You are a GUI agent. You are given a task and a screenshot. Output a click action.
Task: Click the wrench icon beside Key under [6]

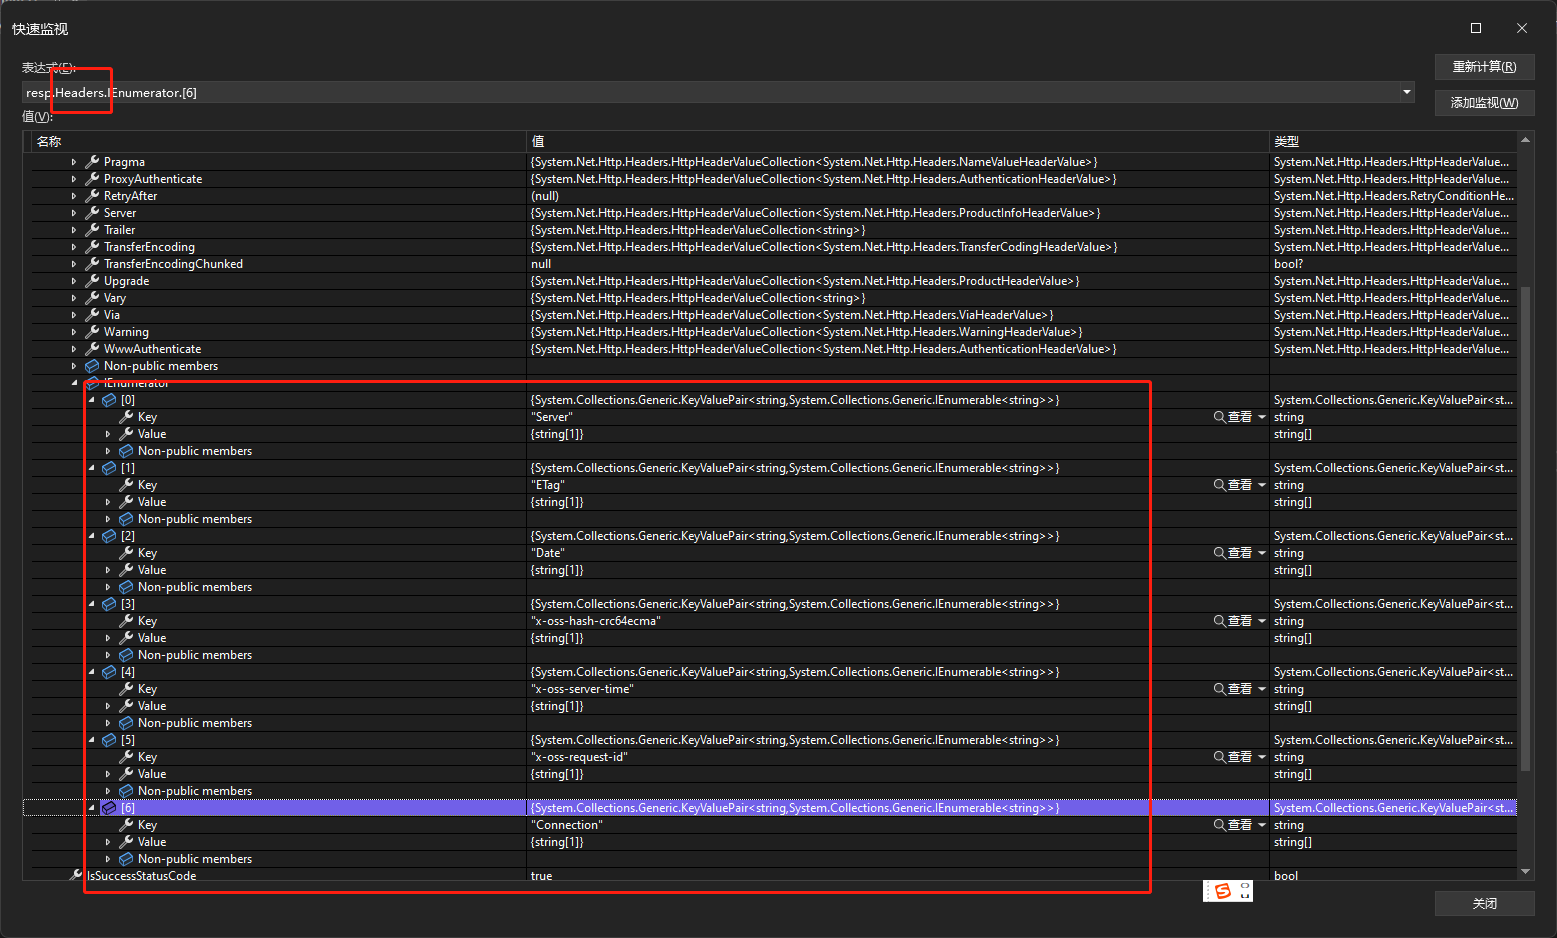tap(124, 824)
